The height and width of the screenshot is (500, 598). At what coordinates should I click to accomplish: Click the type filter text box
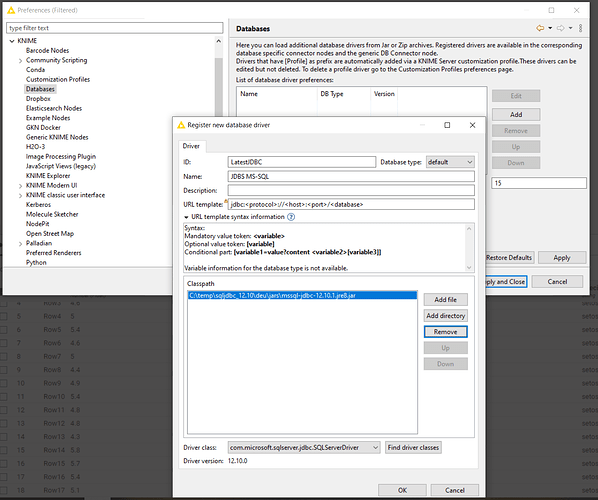tap(115, 28)
